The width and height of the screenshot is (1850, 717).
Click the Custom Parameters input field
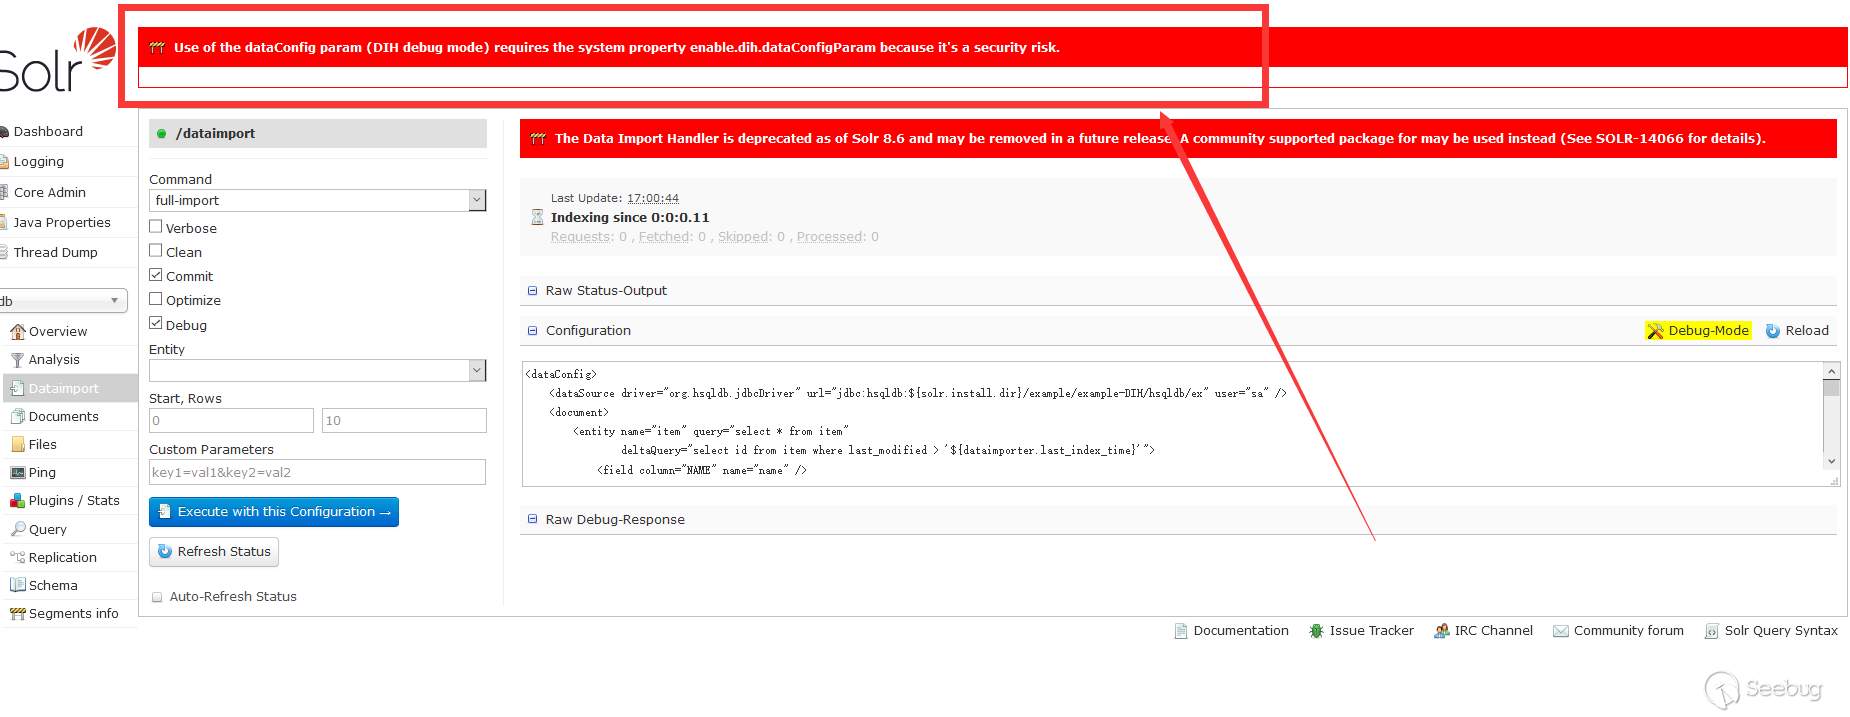pyautogui.click(x=317, y=472)
